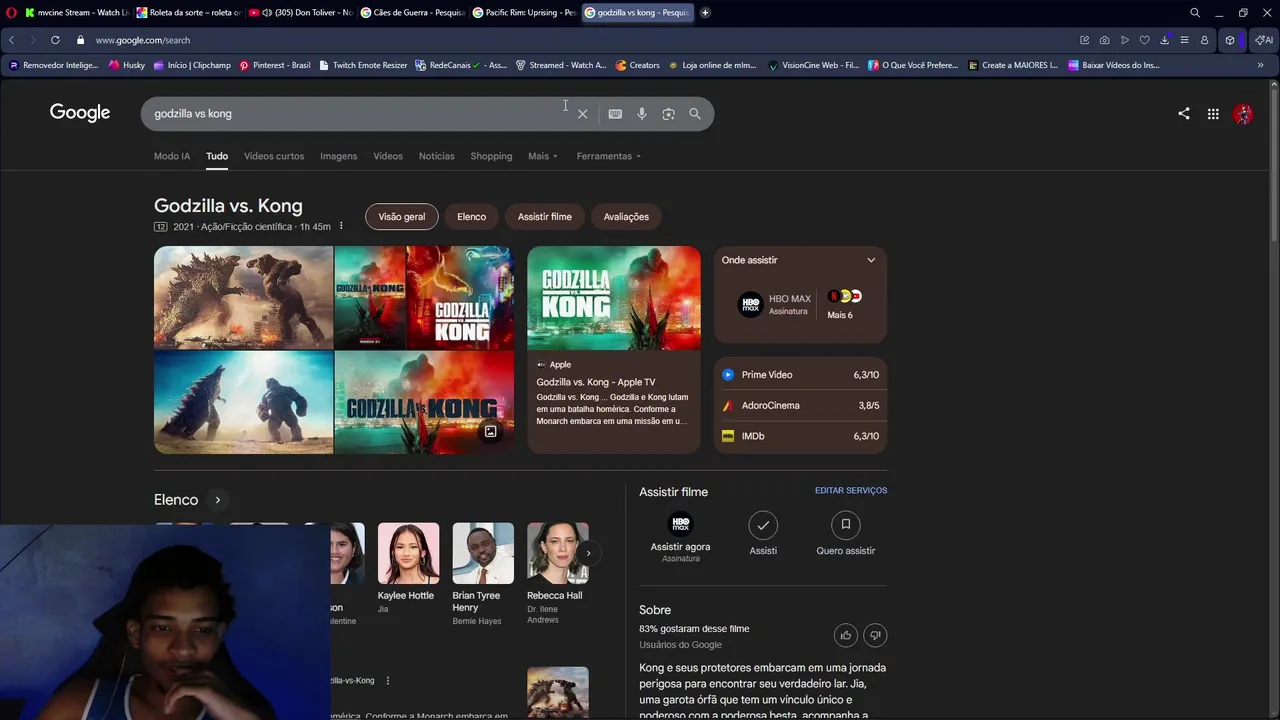Open the Ferramentas dropdown
This screenshot has width=1280, height=720.
click(x=609, y=156)
